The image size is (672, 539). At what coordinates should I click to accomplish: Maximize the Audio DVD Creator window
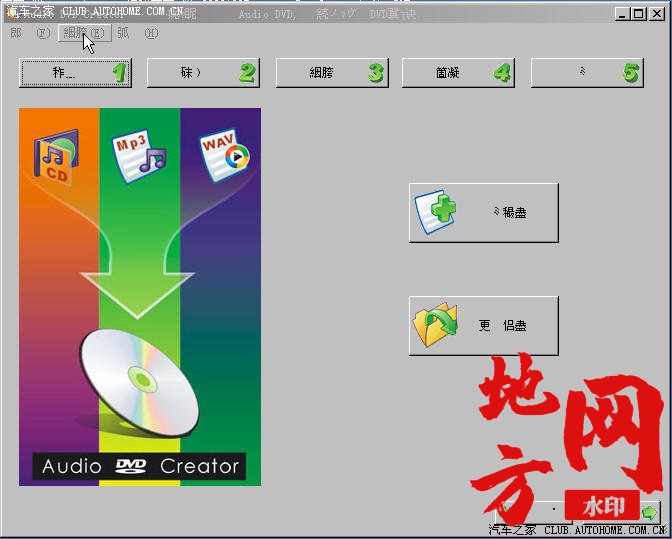[639, 14]
